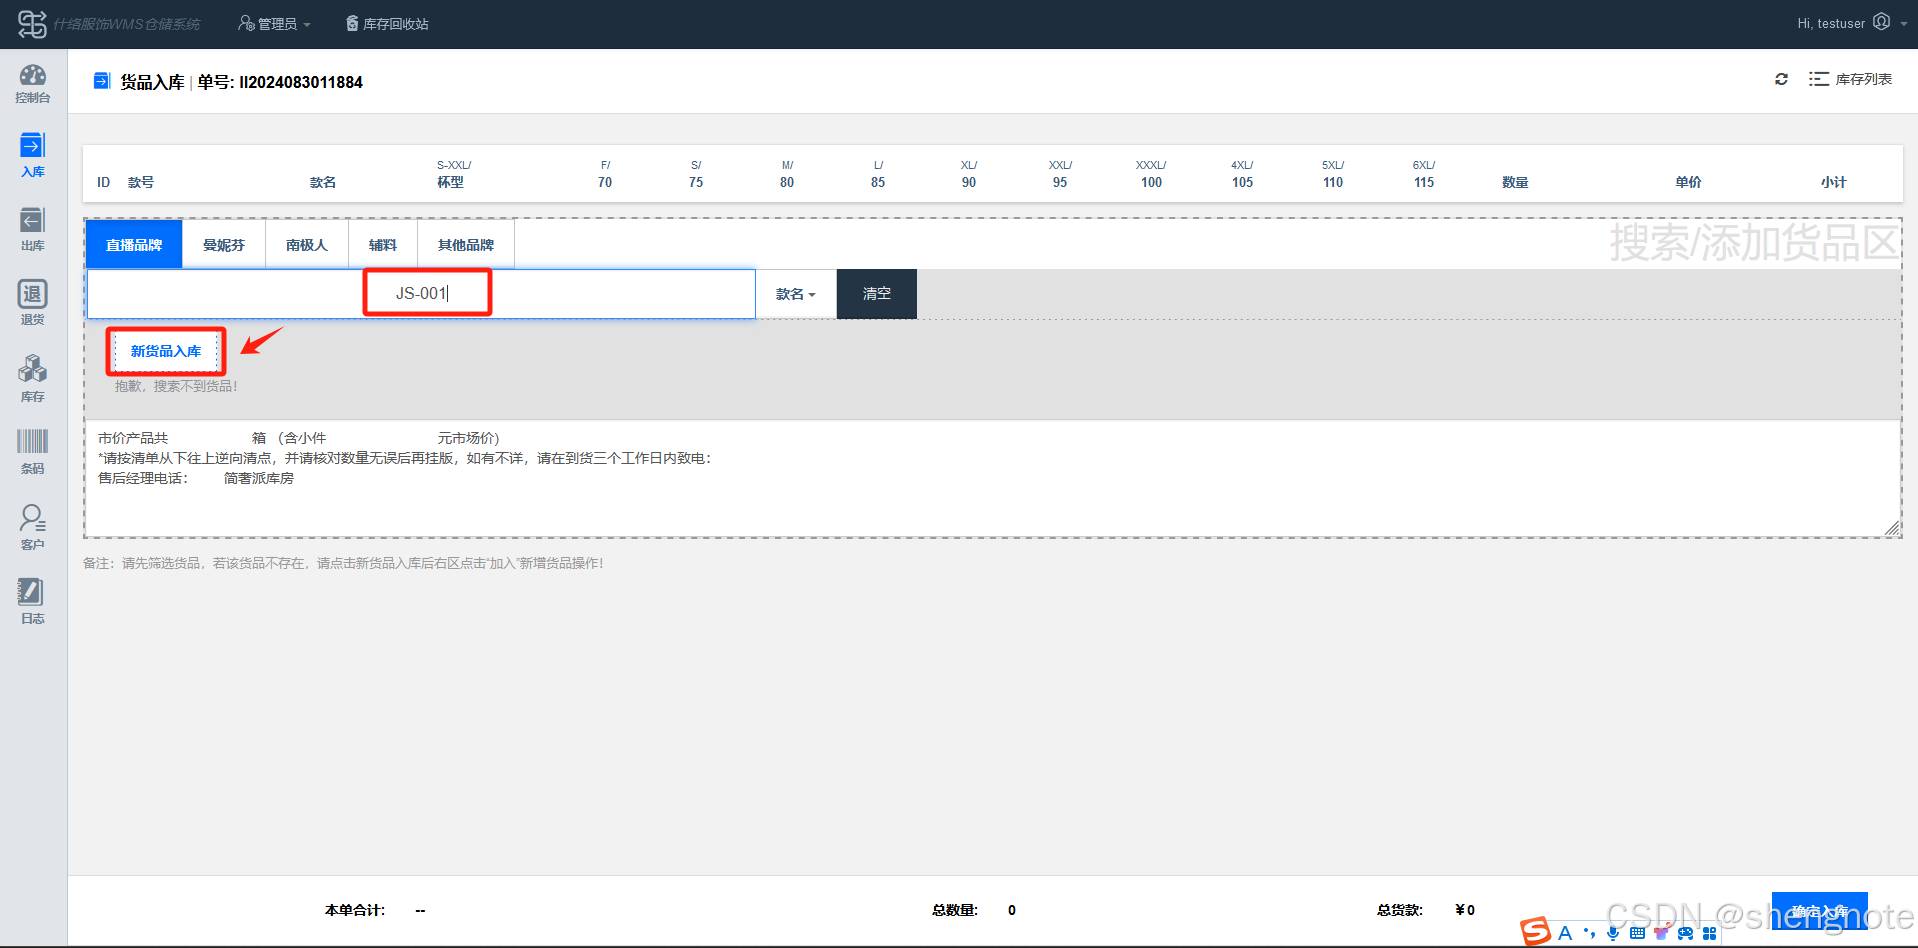Viewport: 1918px width, 948px height.
Task: Open the 库存列表 inventory list link
Action: [1851, 79]
